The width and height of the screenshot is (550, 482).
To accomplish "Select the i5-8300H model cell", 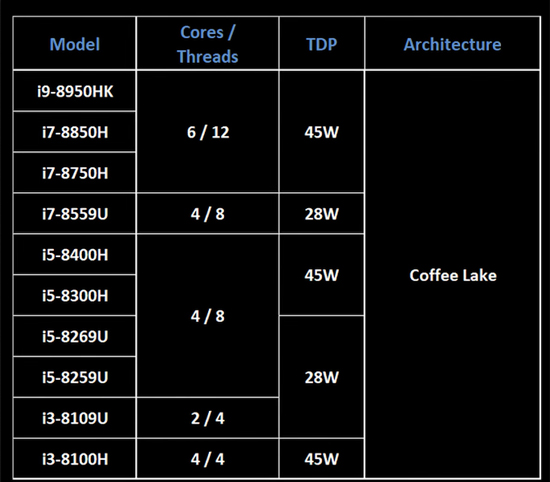I will click(x=74, y=295).
